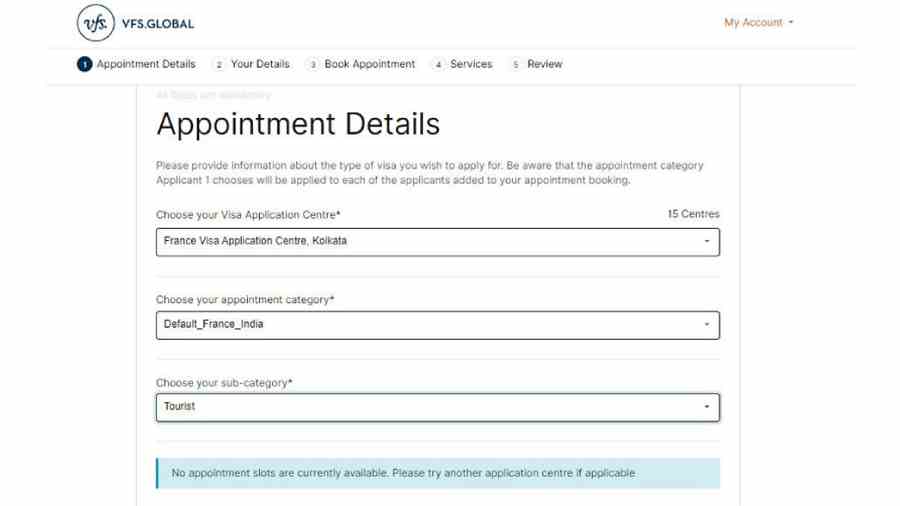Image resolution: width=900 pixels, height=506 pixels.
Task: Select step 4 number icon
Action: (438, 64)
